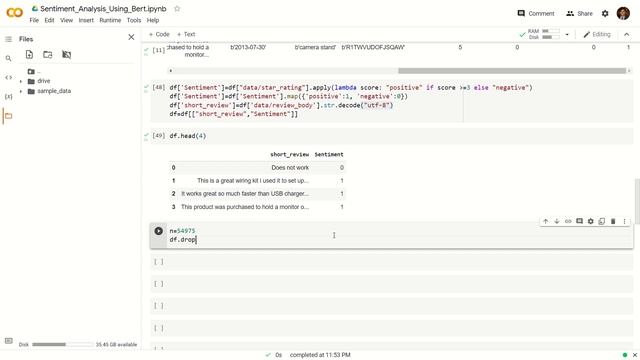Open the terminal icon at bottom-left

tap(8, 341)
